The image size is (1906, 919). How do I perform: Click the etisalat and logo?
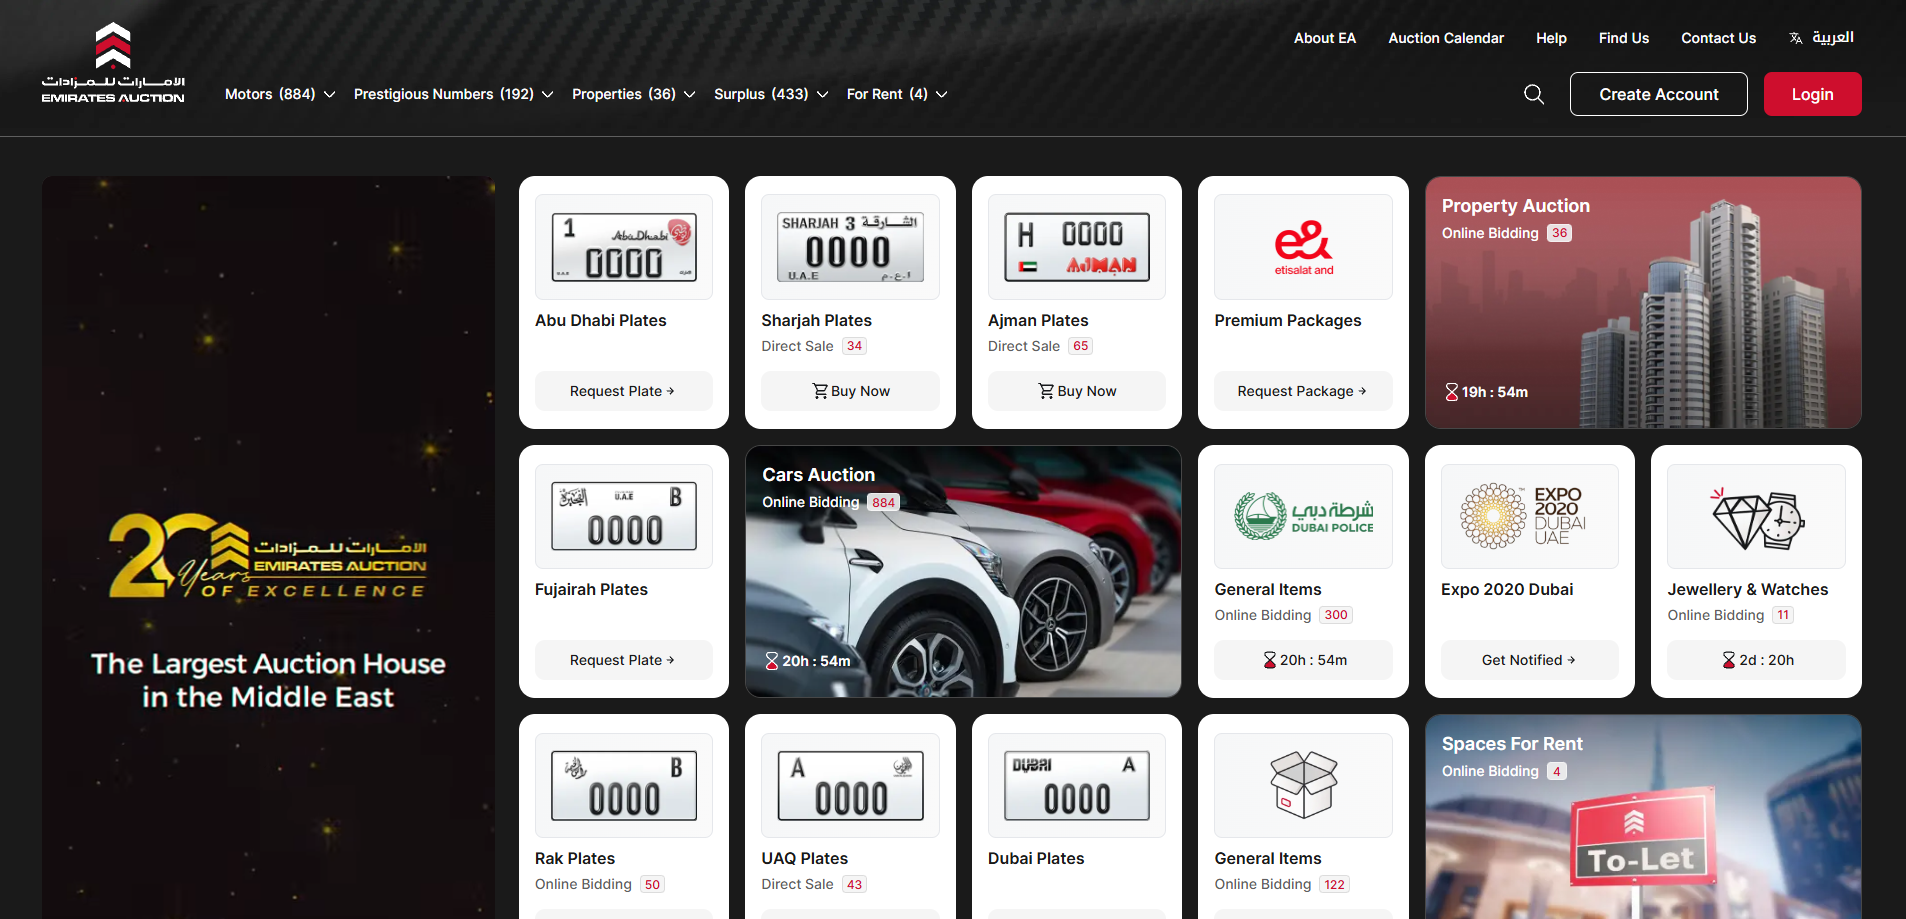pos(1303,247)
